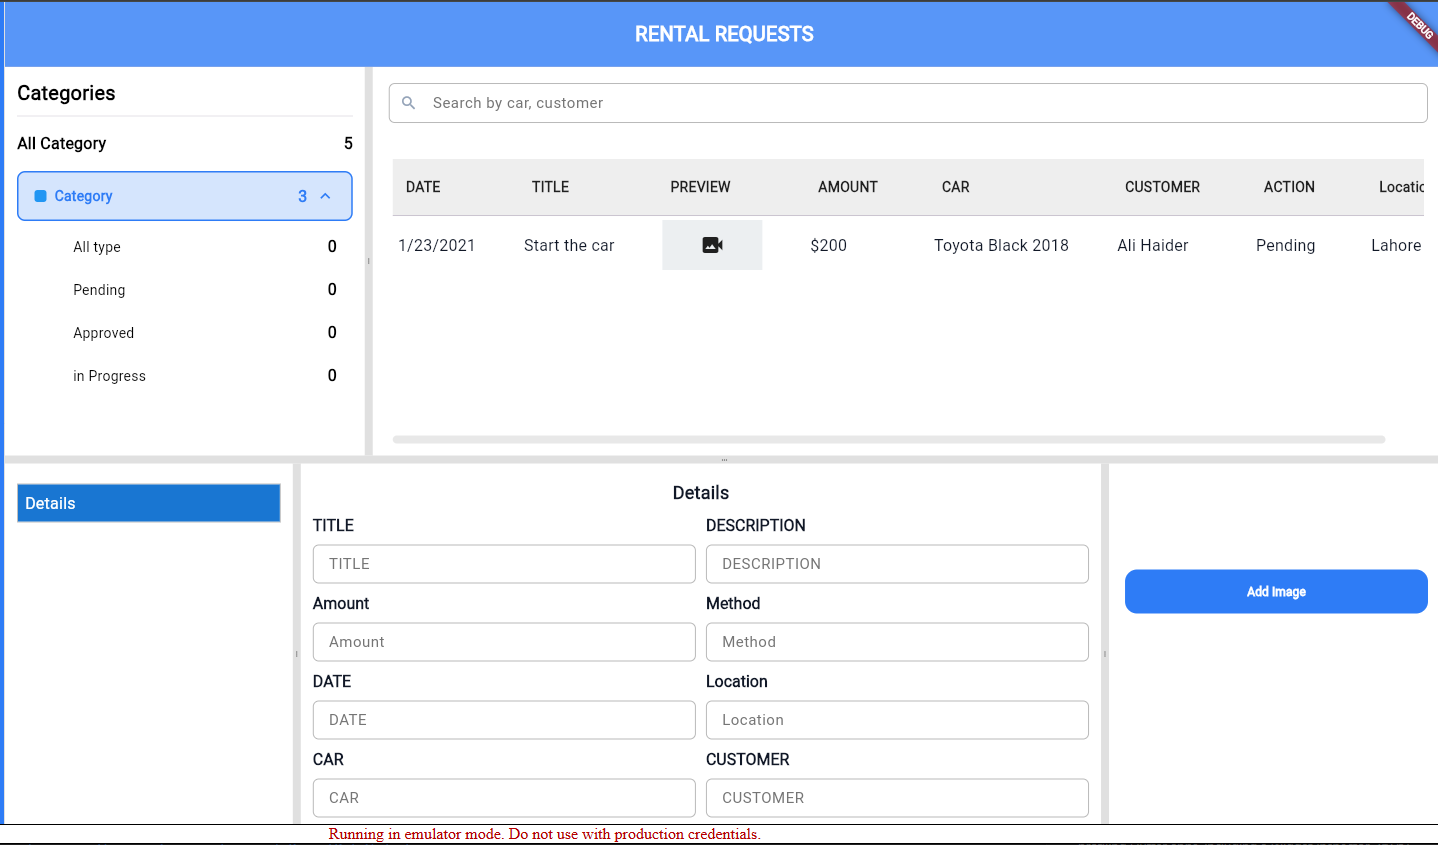The height and width of the screenshot is (845, 1438).
Task: Click the Location input field
Action: click(x=897, y=720)
